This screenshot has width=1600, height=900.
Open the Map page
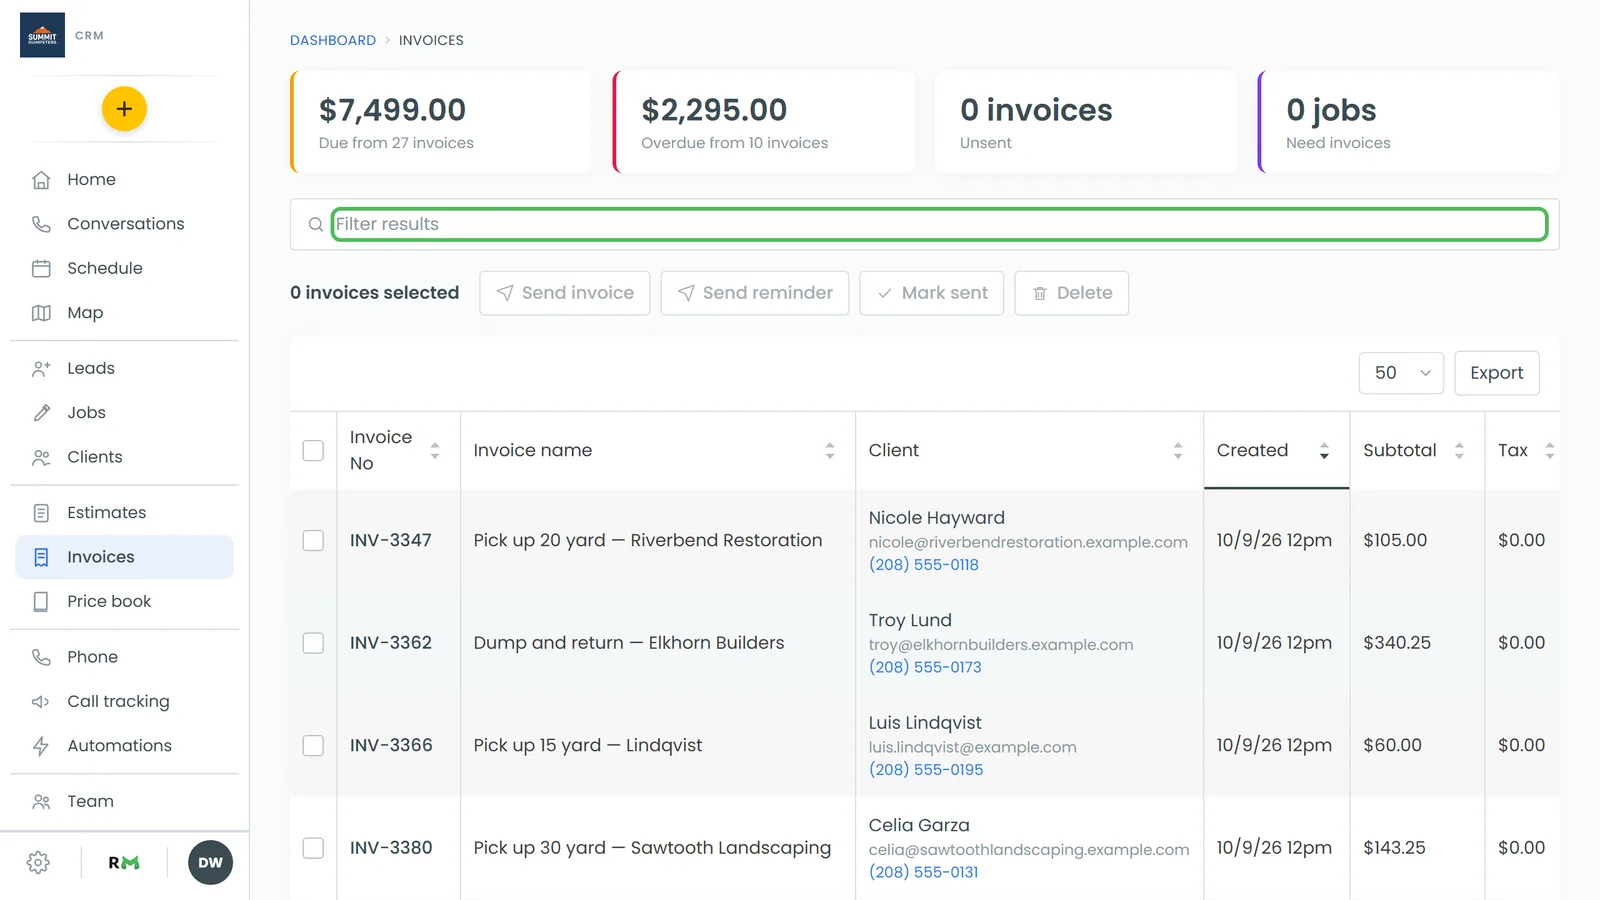tap(124, 313)
